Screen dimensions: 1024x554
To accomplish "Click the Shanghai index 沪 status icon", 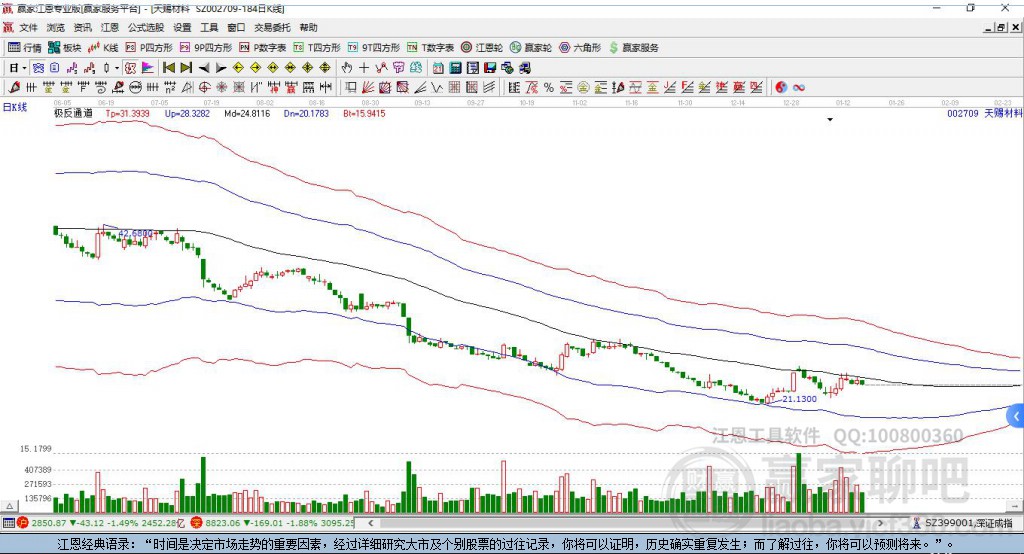I will pyautogui.click(x=23, y=523).
